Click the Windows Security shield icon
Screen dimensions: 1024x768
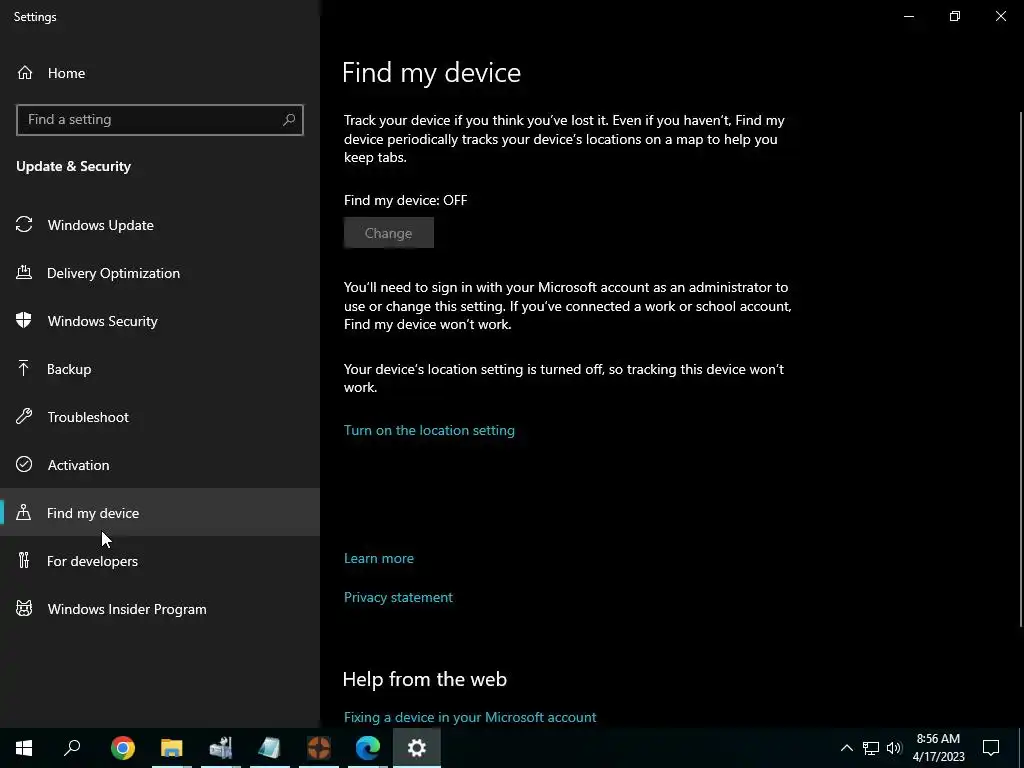coord(24,321)
